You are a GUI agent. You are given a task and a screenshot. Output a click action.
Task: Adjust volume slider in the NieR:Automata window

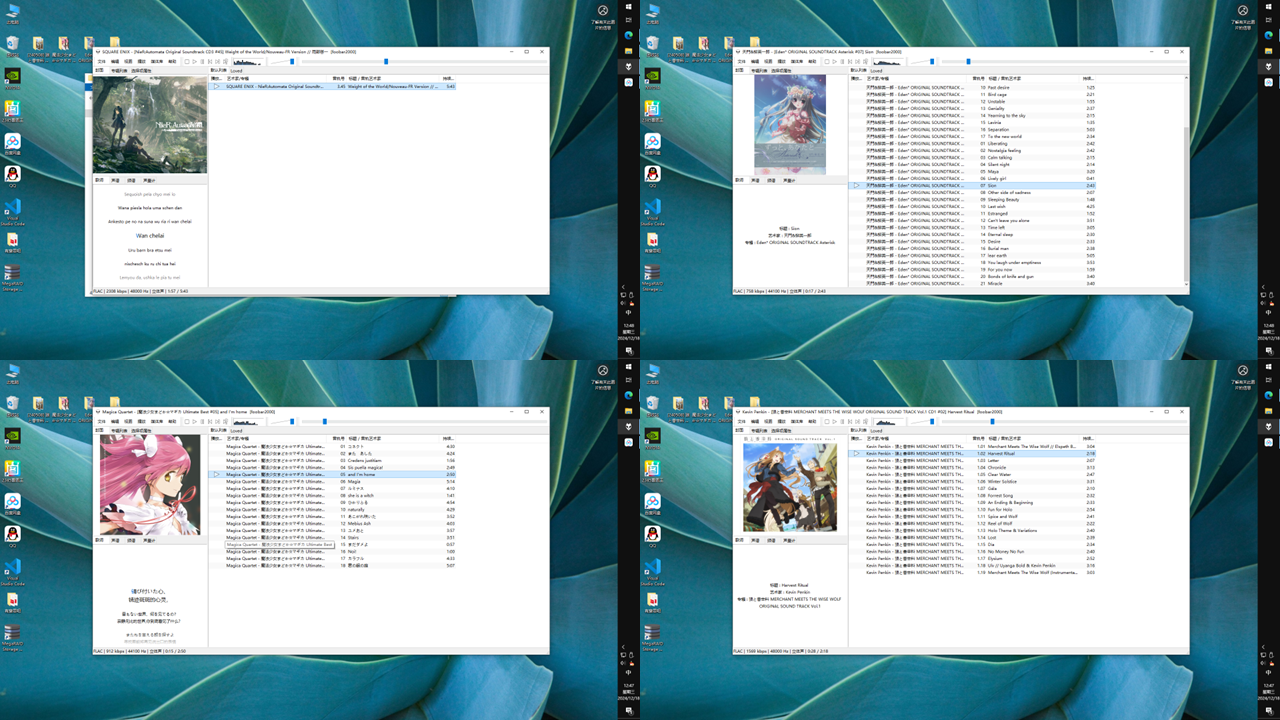click(282, 61)
